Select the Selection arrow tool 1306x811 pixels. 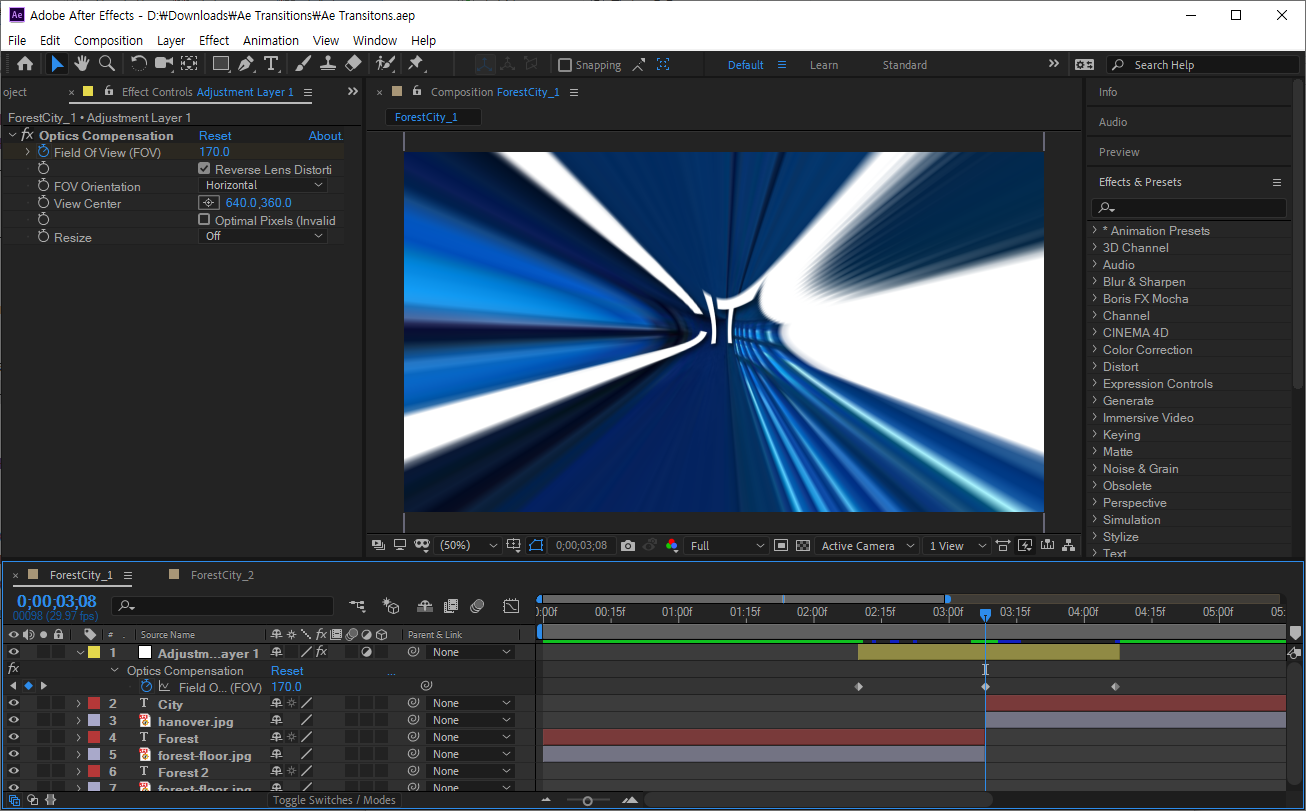[57, 64]
